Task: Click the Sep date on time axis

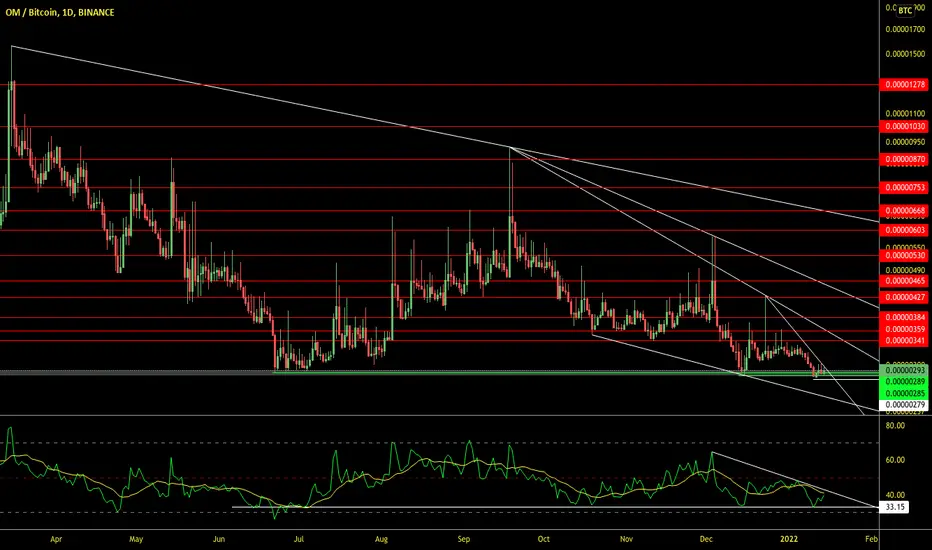Action: click(464, 539)
